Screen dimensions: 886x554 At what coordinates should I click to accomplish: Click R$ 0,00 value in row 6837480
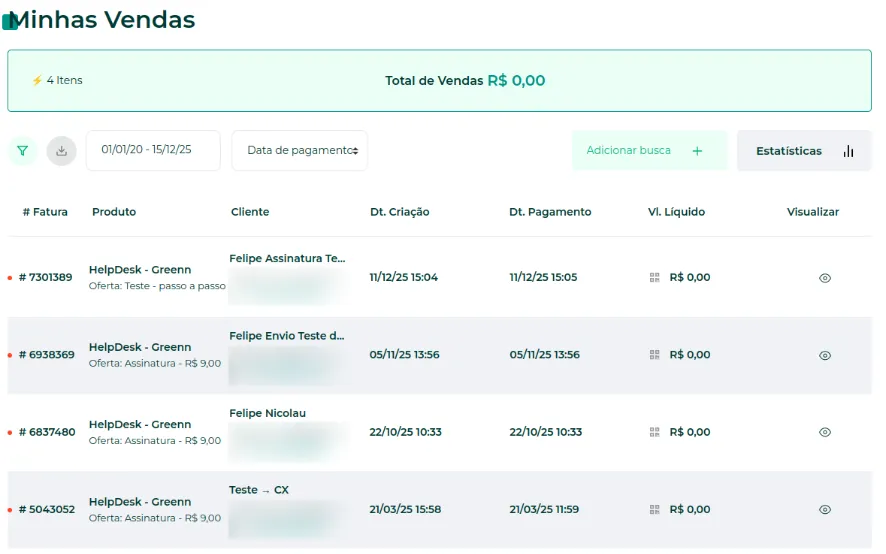[x=690, y=432]
